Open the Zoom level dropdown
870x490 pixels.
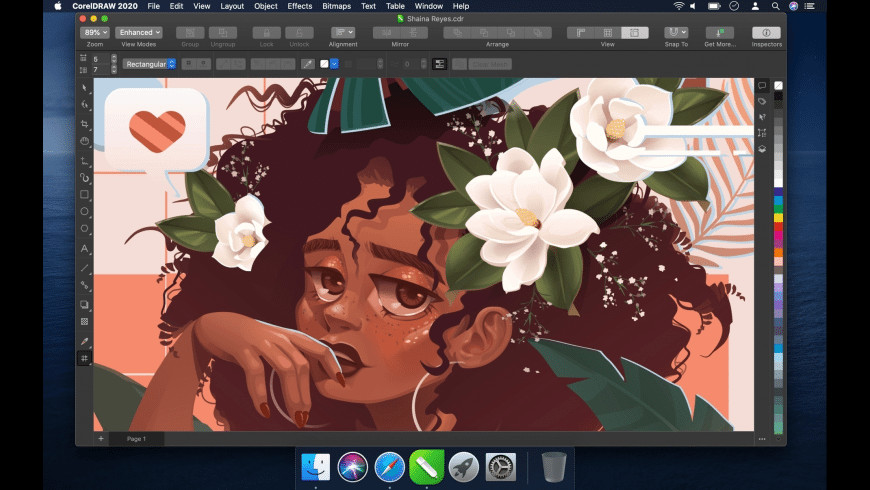click(94, 33)
